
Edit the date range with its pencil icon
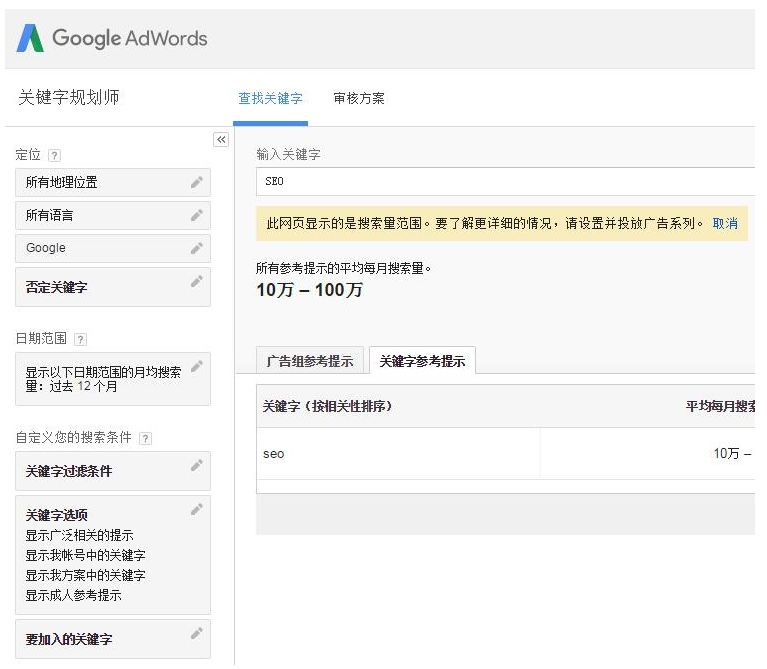[x=197, y=366]
